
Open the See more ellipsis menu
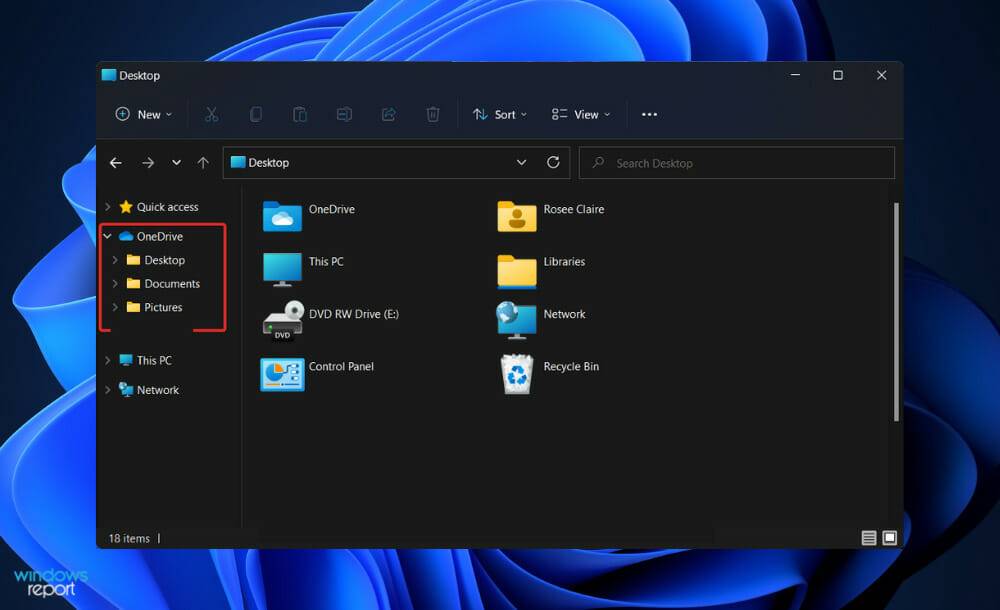648,114
